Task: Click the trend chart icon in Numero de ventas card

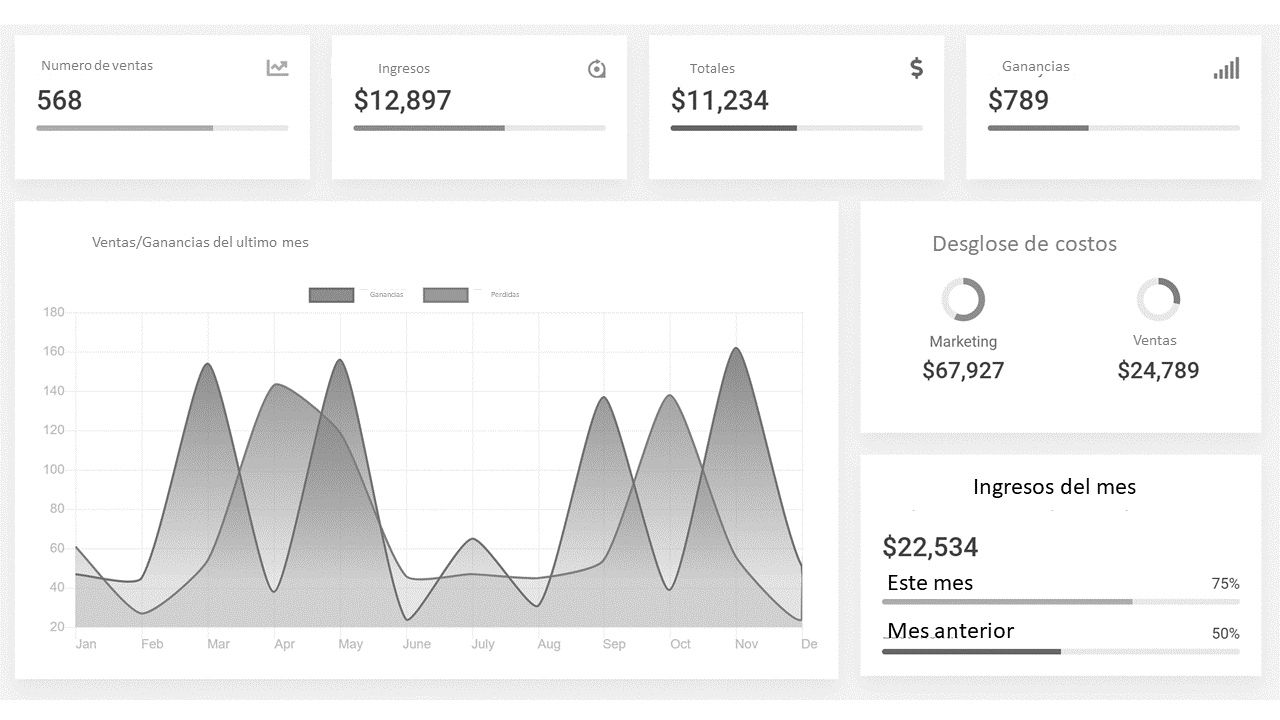Action: (277, 68)
